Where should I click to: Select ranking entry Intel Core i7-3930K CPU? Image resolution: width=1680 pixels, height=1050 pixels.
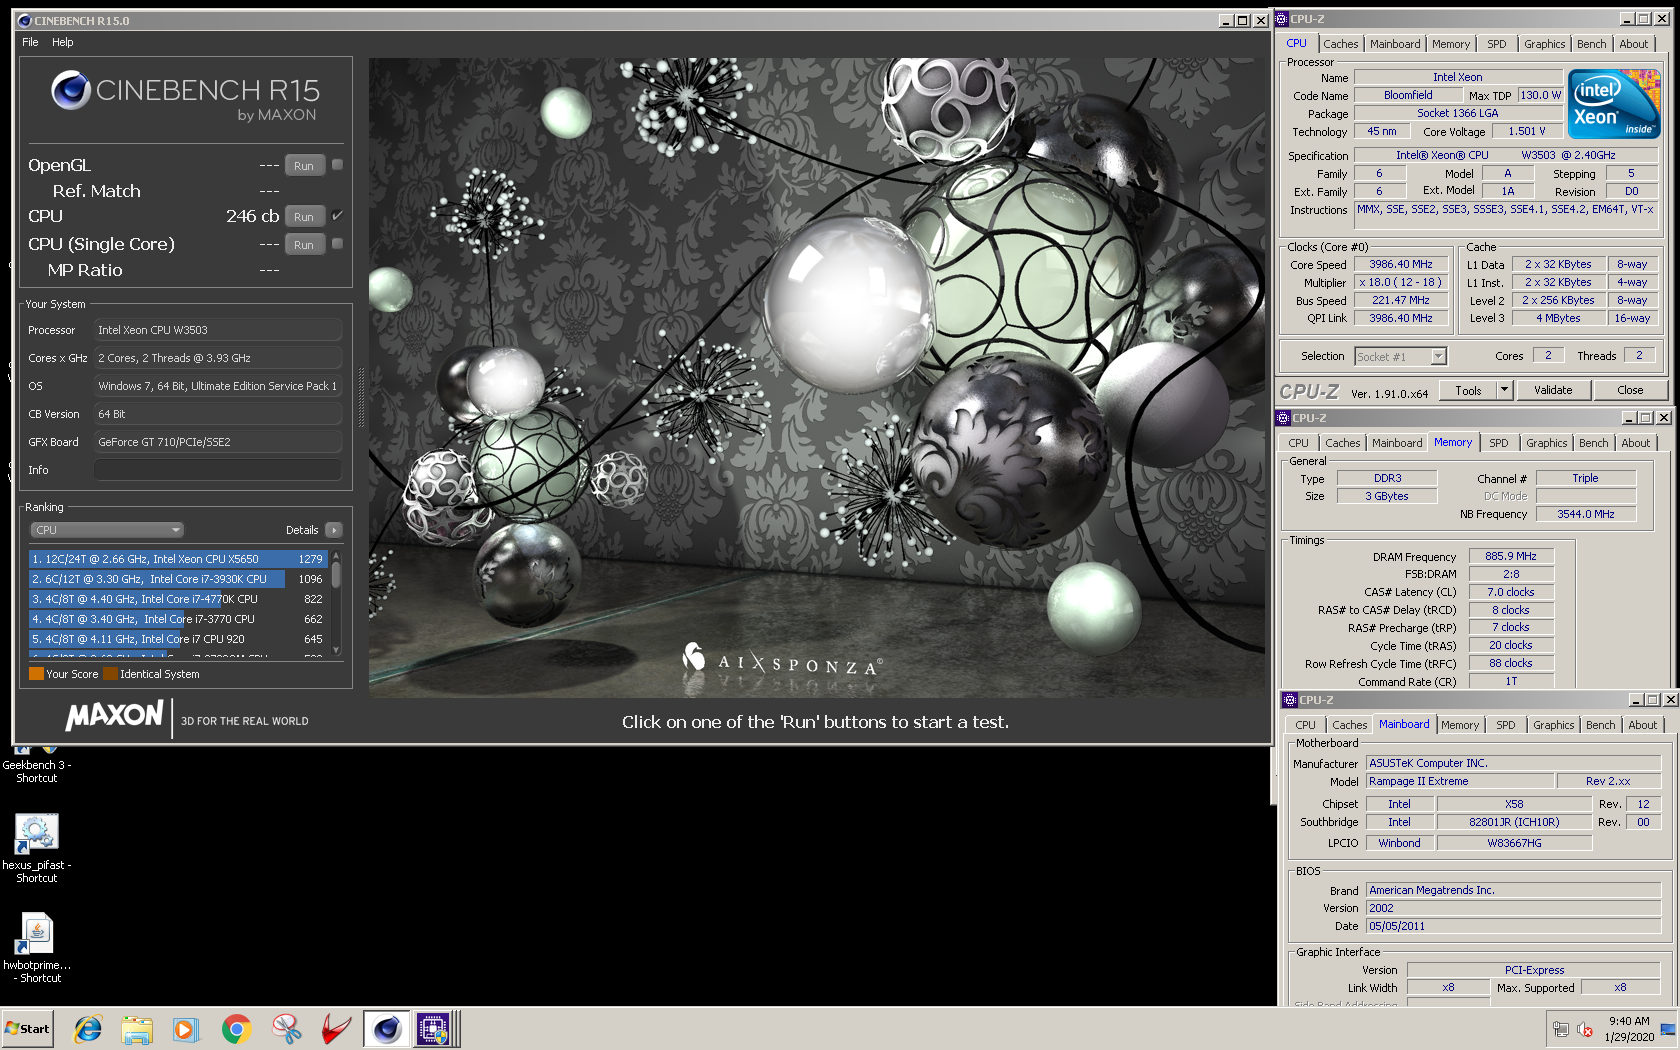pos(178,579)
